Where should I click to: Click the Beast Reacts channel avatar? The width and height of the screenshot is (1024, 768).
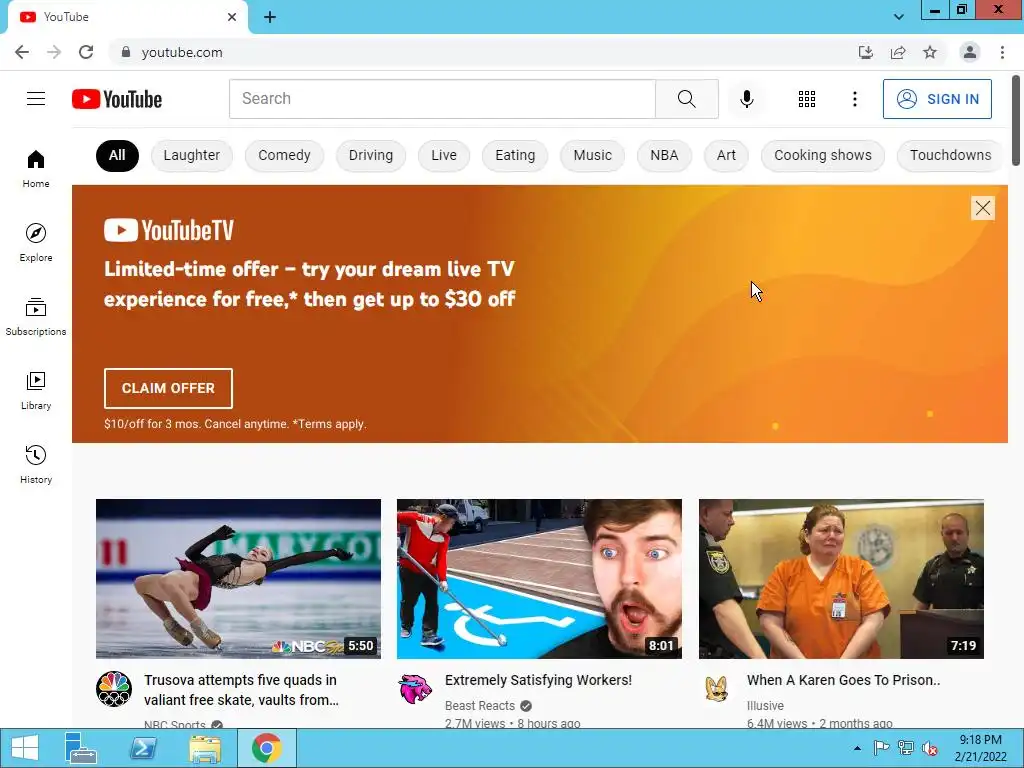(x=415, y=689)
